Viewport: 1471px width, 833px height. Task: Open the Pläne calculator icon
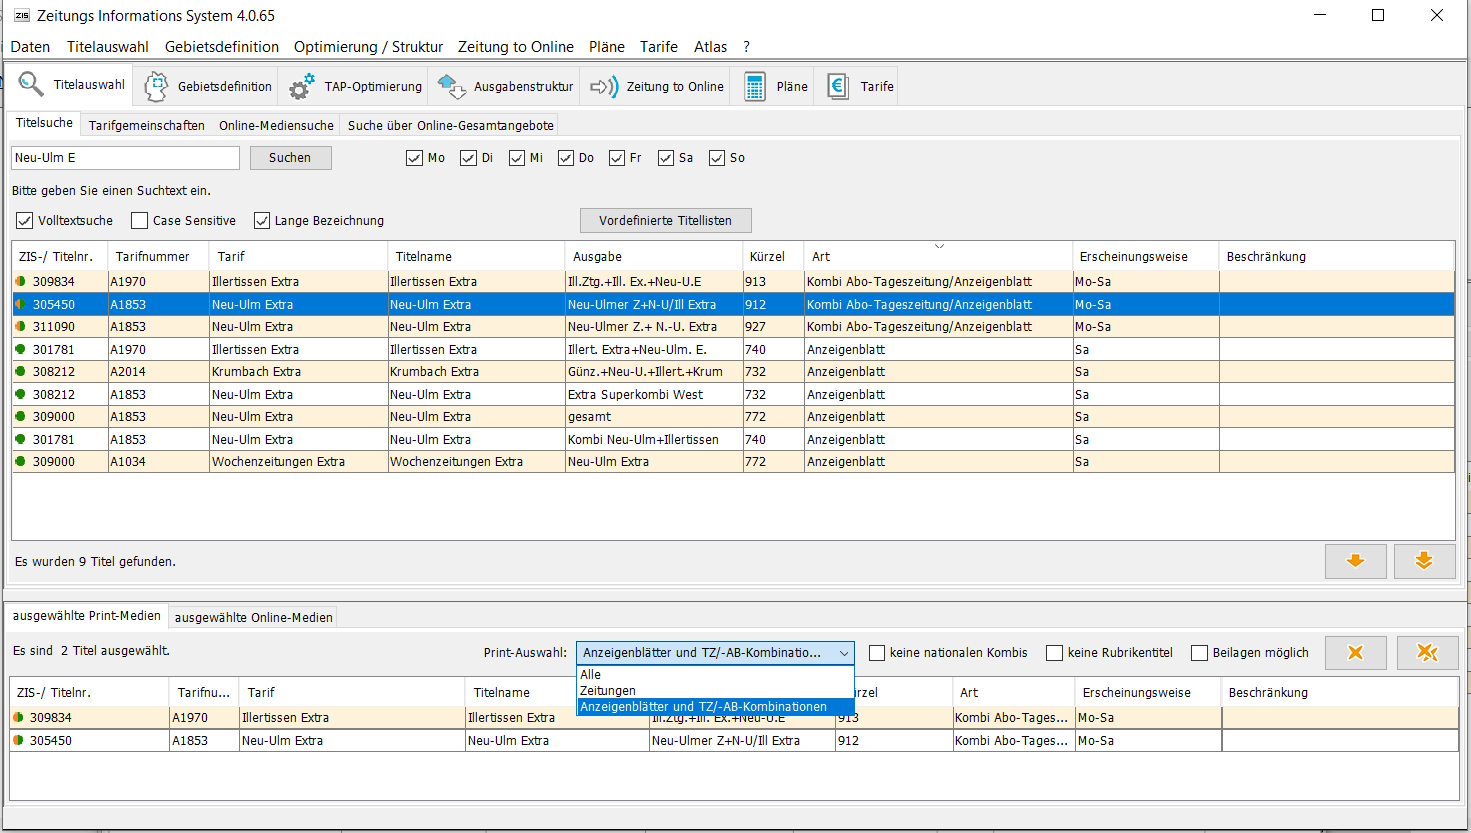pos(755,87)
